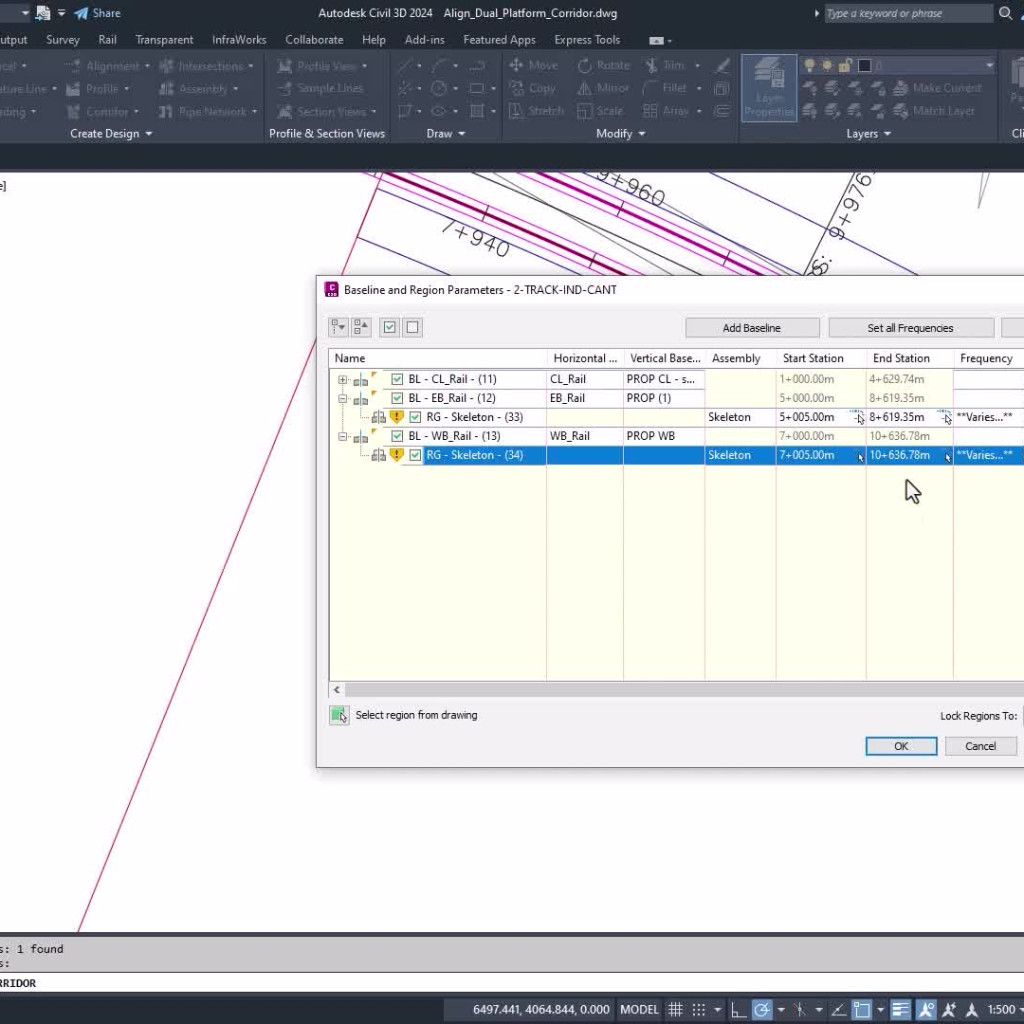This screenshot has height=1024, width=1024.
Task: Click the layer color swatch in Layers panel
Action: [864, 66]
